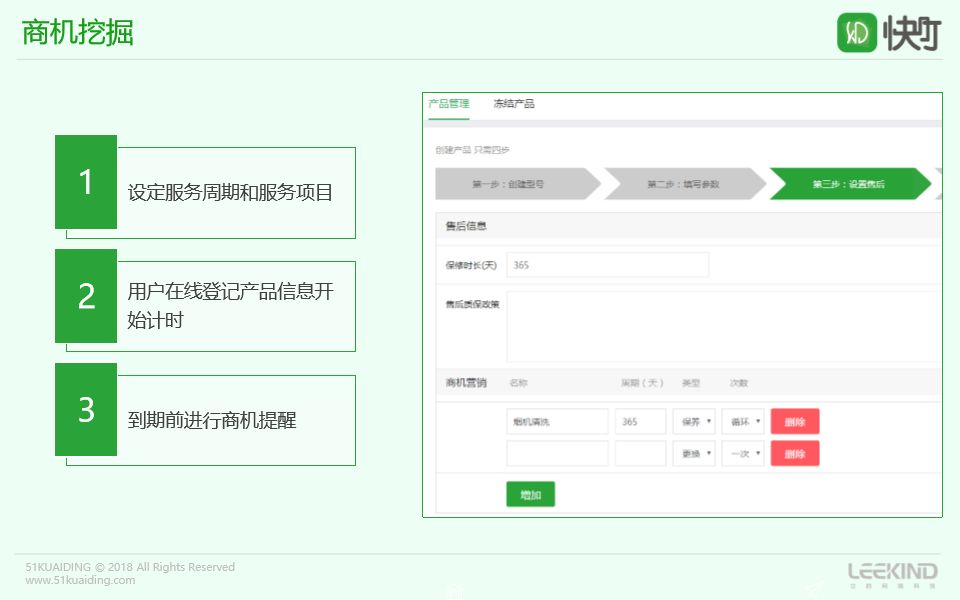Expand the 一次 frequency dropdown
This screenshot has height=600, width=960.
click(743, 454)
